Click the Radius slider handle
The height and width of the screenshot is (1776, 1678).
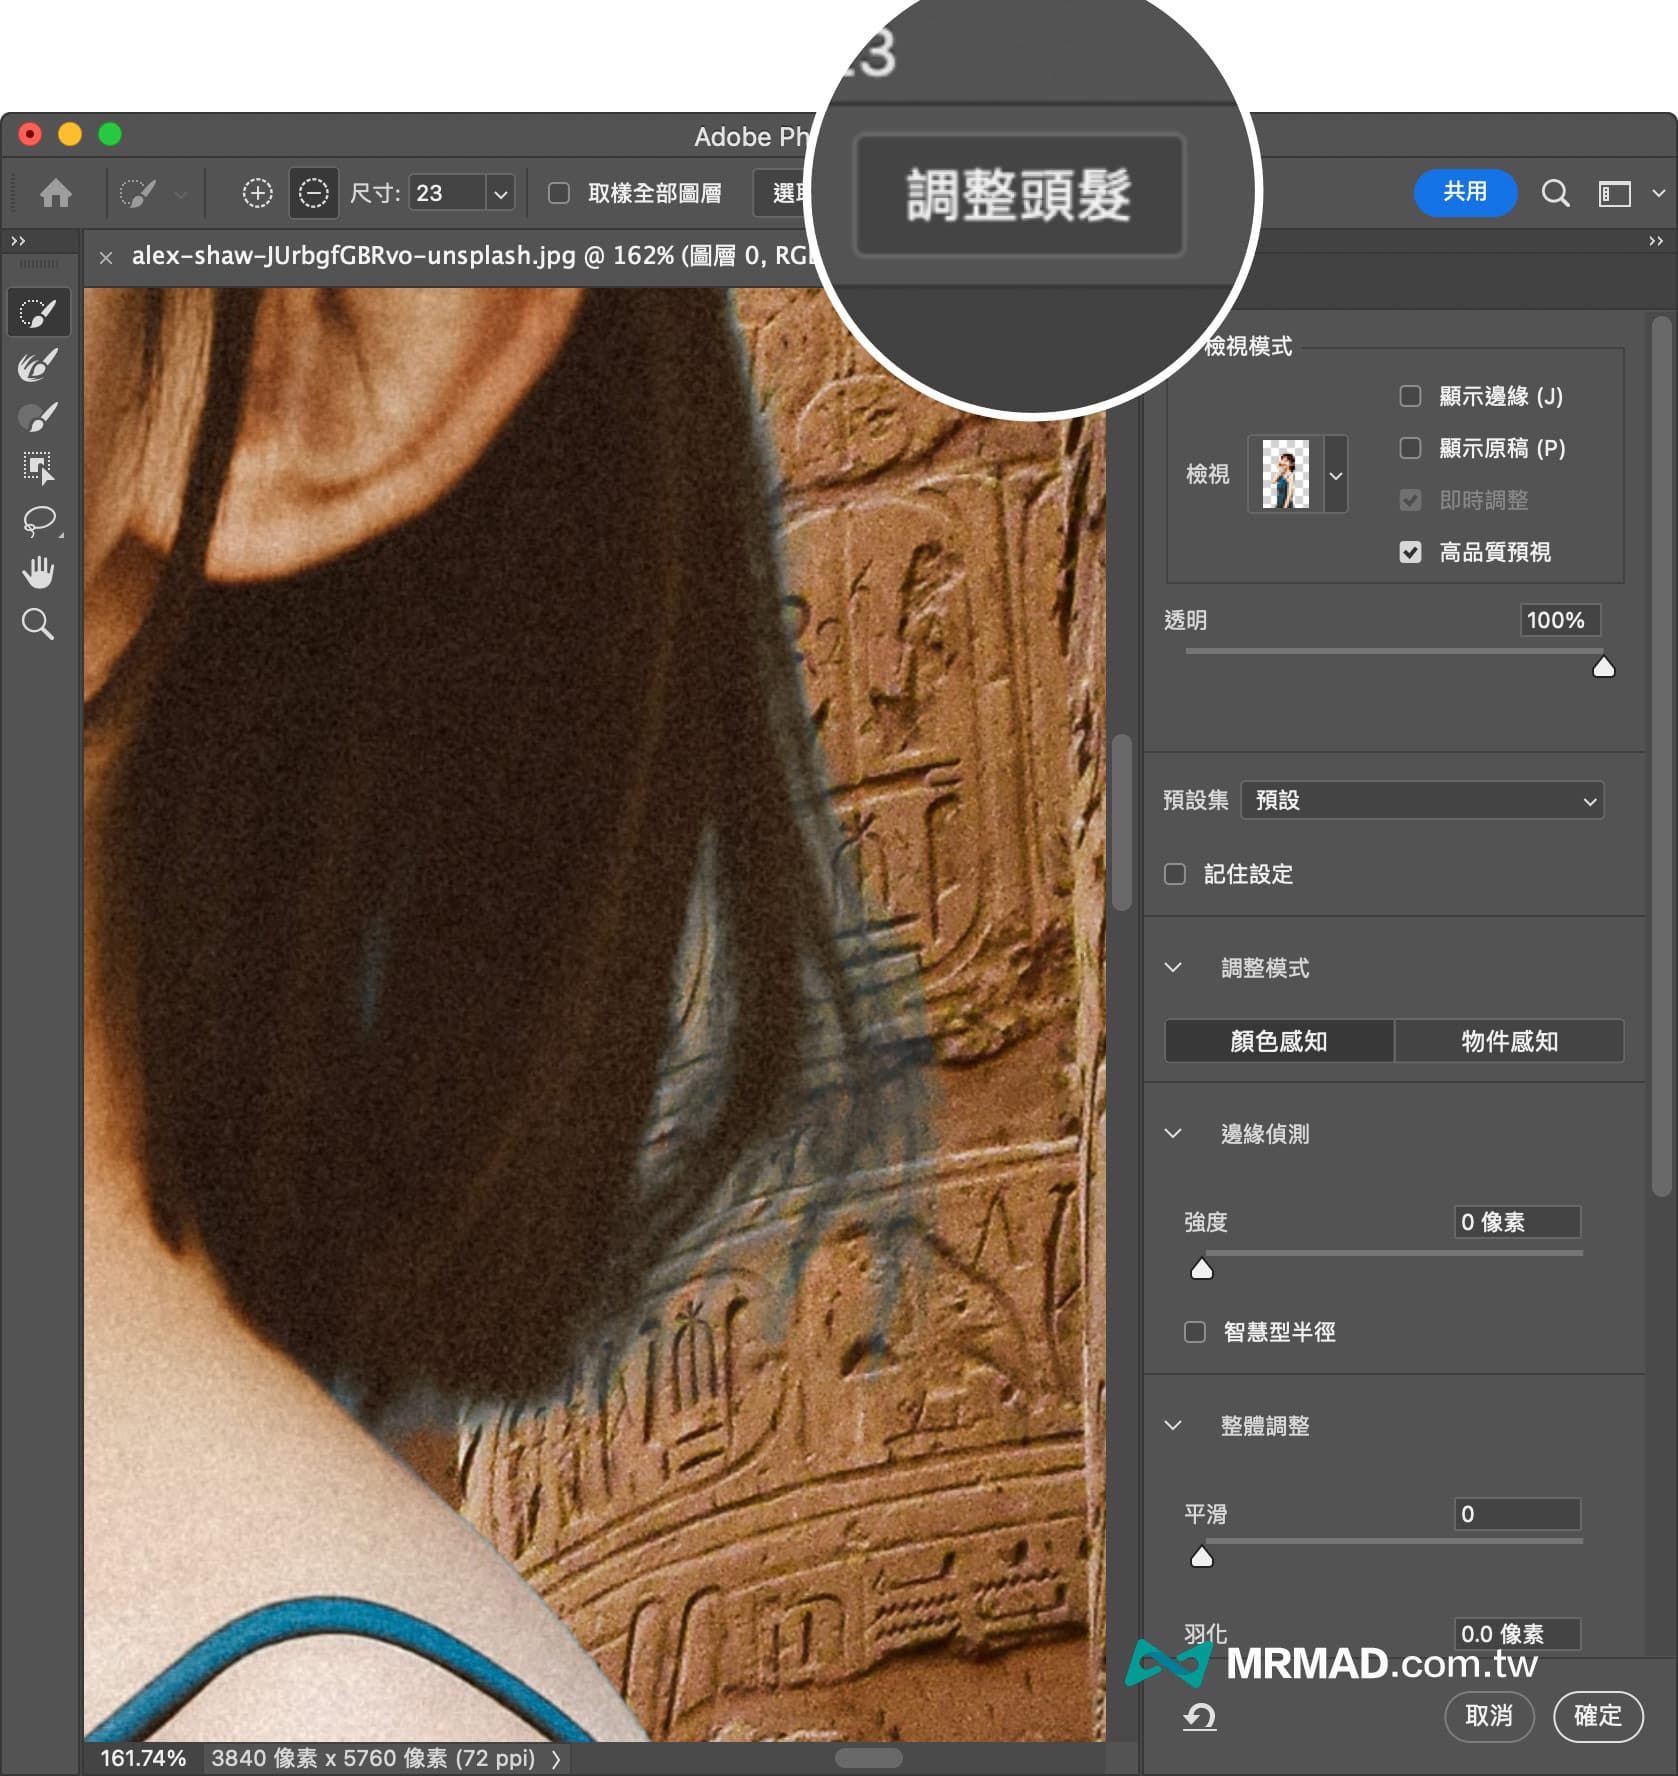(1201, 1268)
